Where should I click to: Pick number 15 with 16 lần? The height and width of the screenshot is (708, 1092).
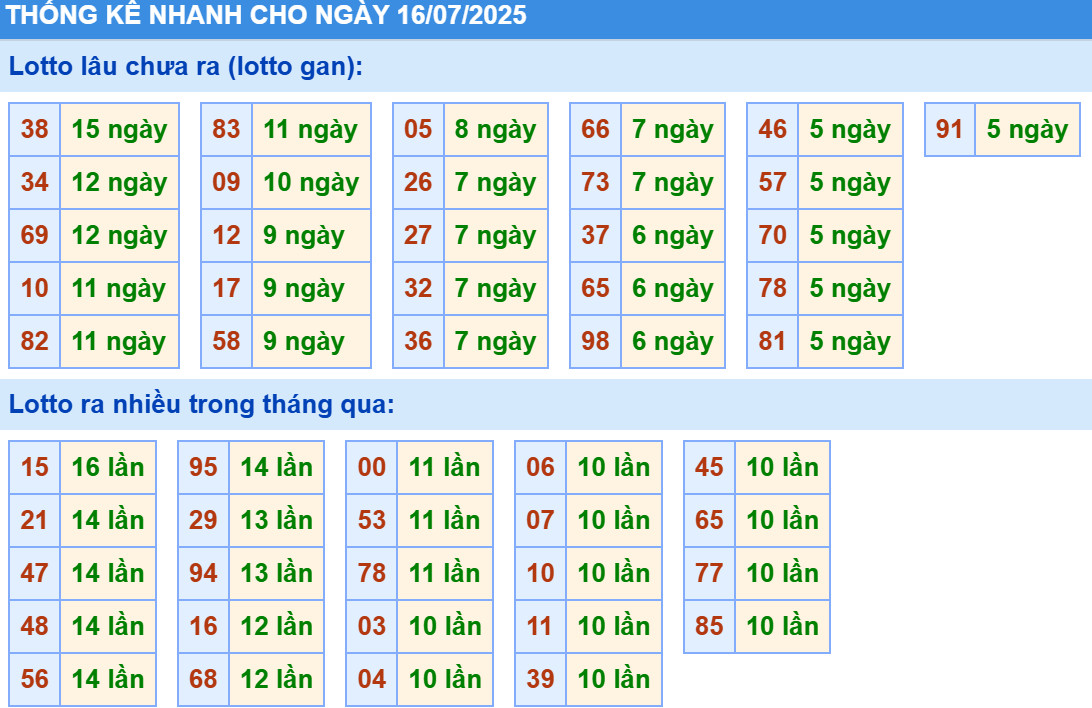35,468
